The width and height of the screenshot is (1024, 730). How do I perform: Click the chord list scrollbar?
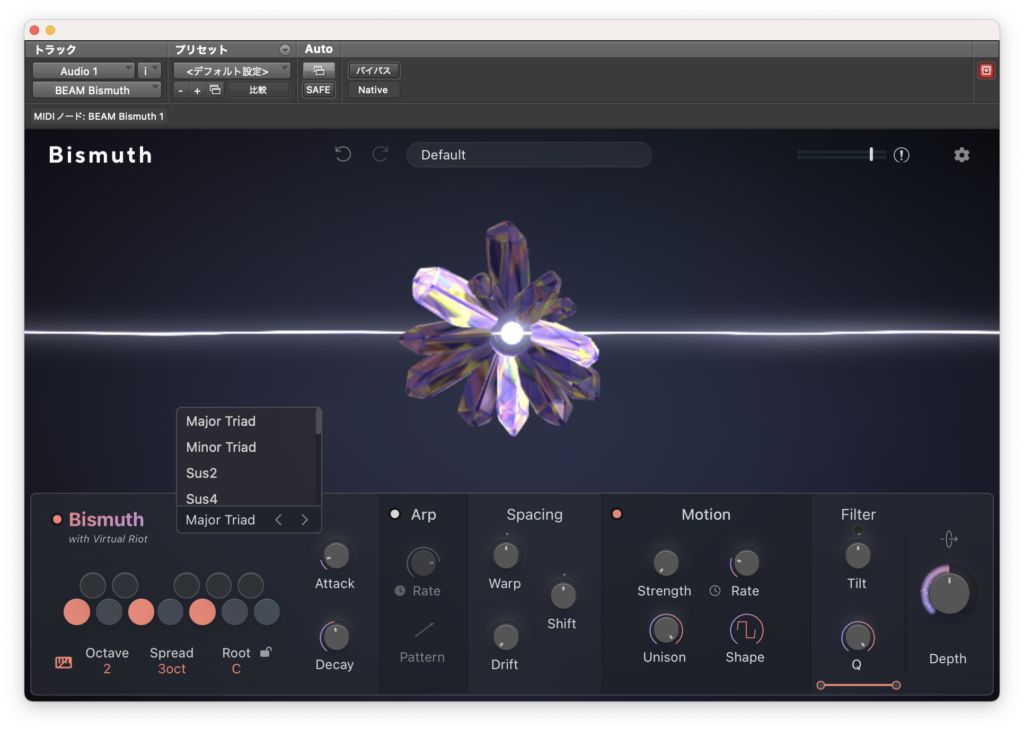point(319,421)
